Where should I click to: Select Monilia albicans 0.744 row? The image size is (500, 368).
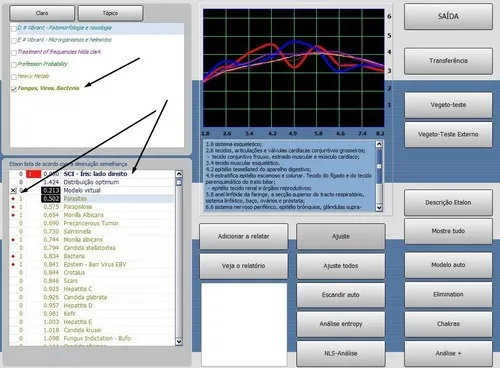pyautogui.click(x=92, y=240)
